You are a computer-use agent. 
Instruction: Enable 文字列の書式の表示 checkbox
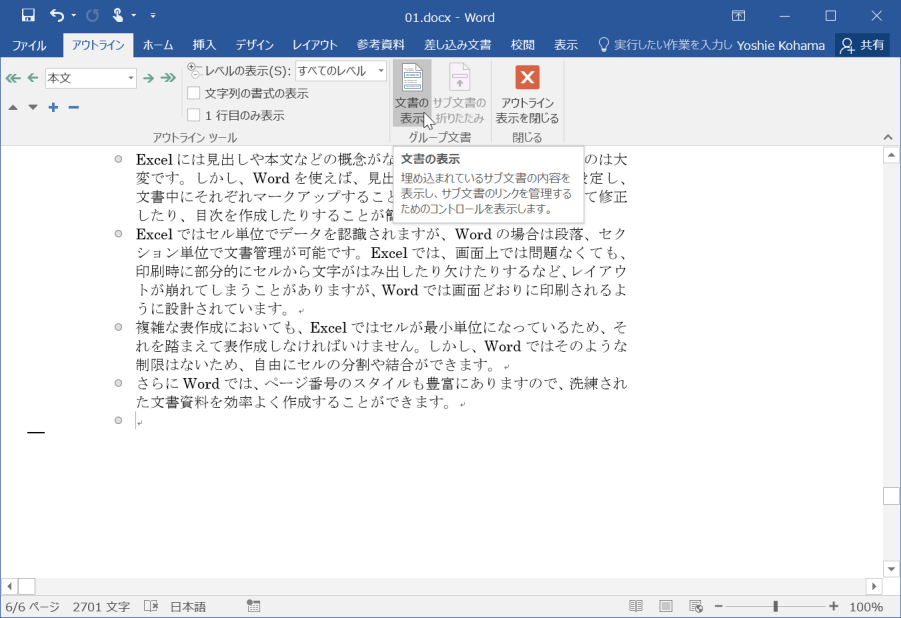[x=194, y=93]
